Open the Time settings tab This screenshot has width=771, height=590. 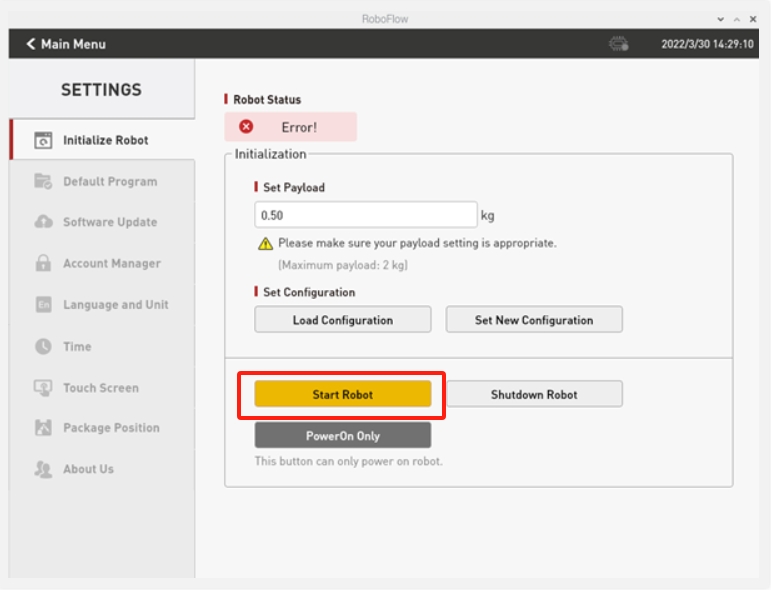pos(102,347)
